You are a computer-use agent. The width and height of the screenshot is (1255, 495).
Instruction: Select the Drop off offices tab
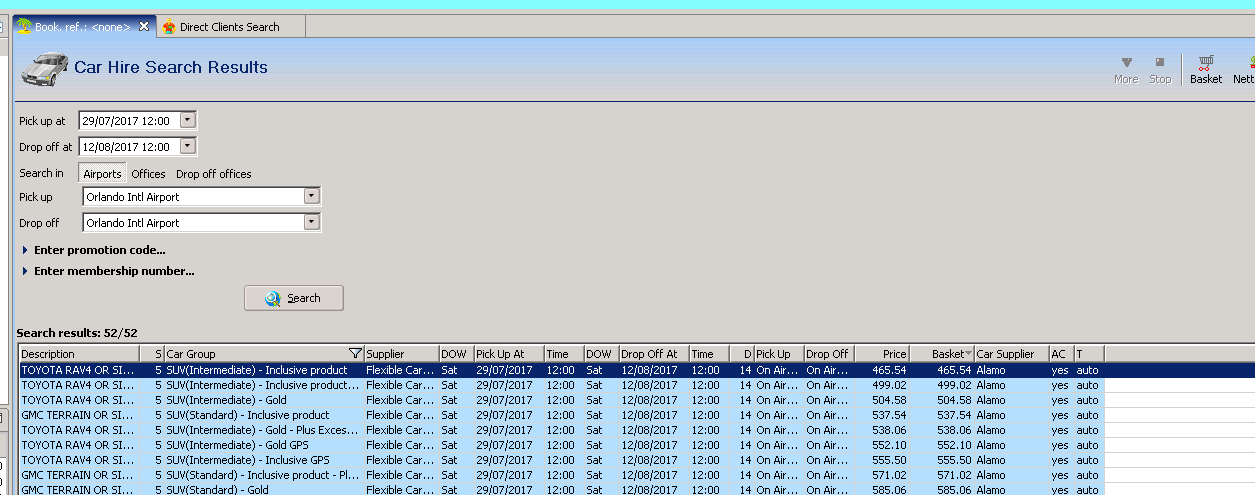[214, 173]
